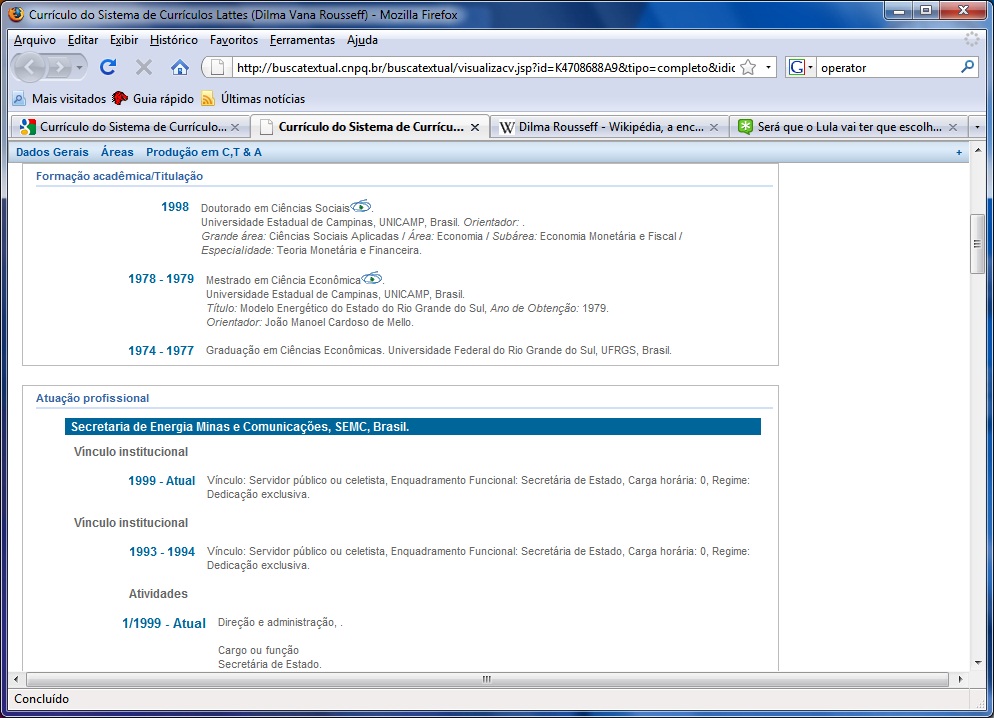Close the Será que o Lula tab
994x718 pixels.
952,127
